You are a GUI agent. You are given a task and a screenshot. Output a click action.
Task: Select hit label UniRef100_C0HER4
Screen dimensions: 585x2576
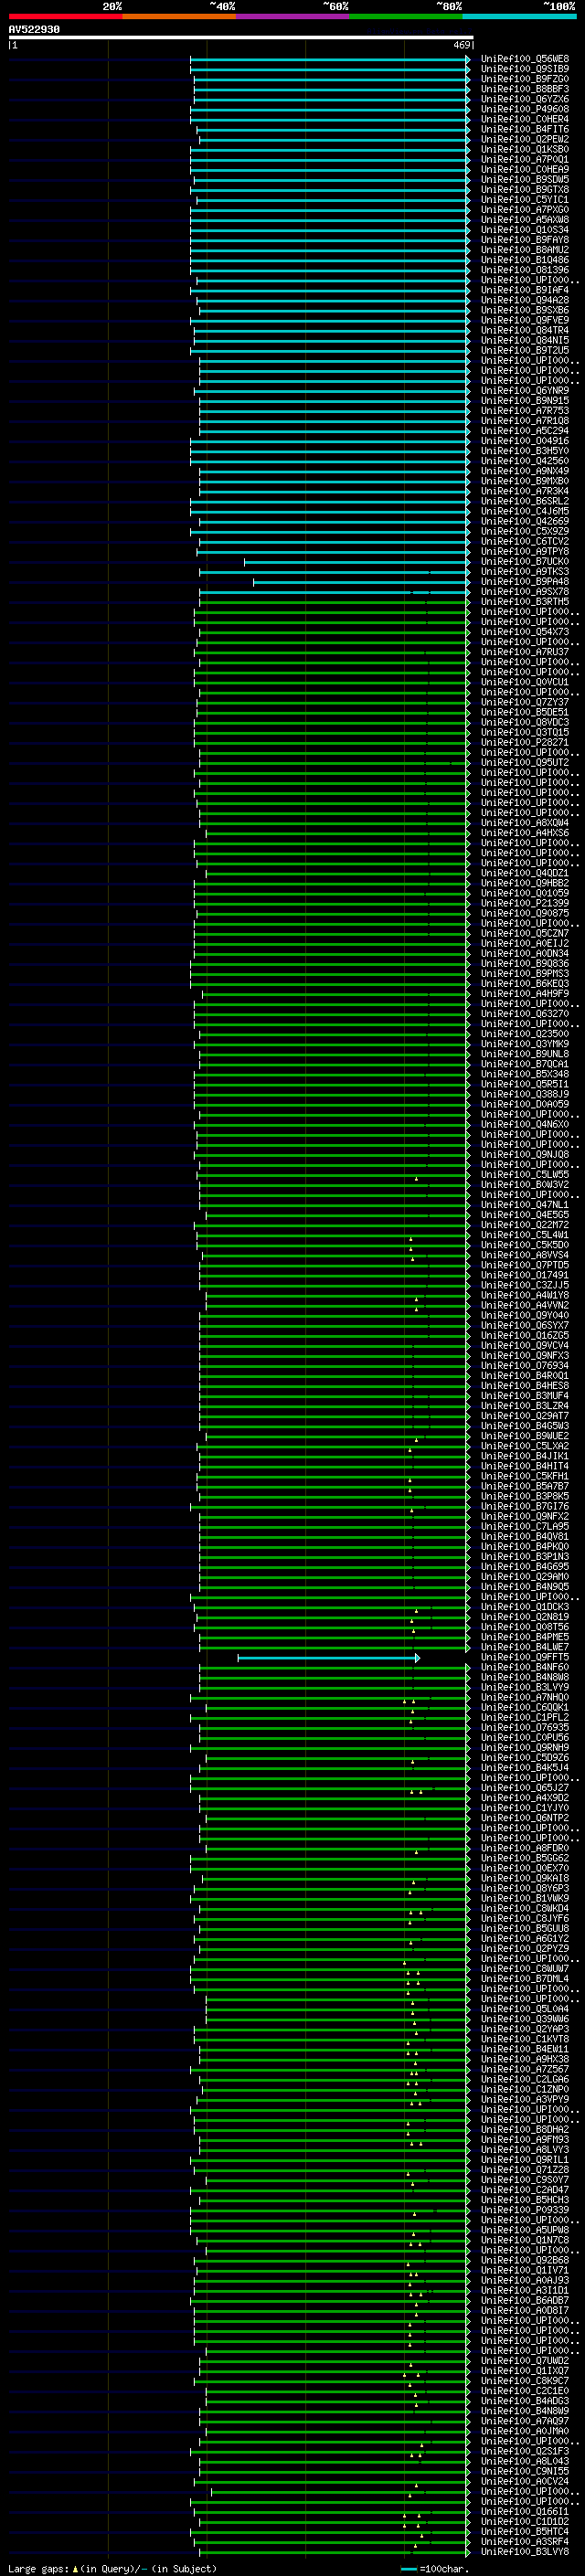point(525,119)
